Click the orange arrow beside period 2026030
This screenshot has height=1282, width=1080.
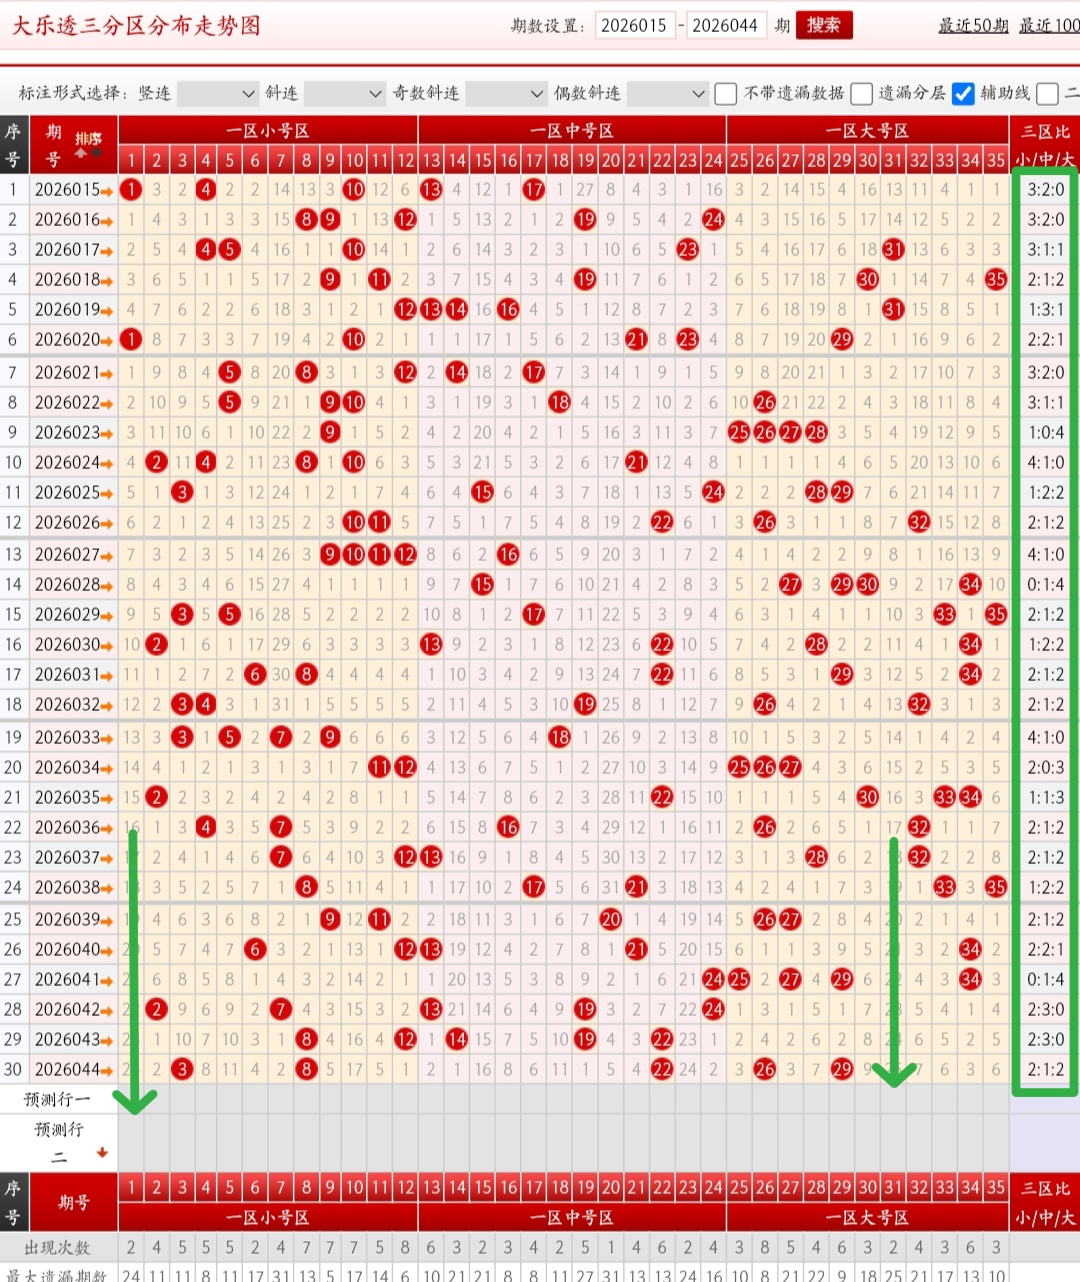click(107, 645)
